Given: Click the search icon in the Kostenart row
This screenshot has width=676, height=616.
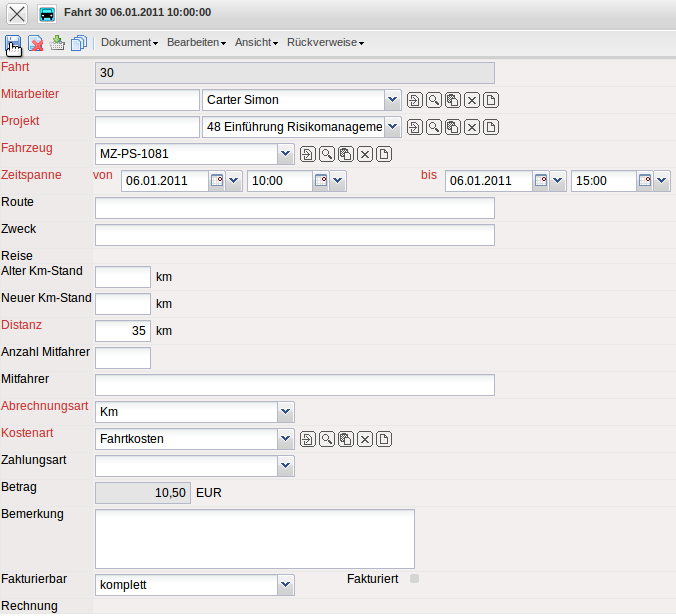Looking at the screenshot, I should (327, 439).
